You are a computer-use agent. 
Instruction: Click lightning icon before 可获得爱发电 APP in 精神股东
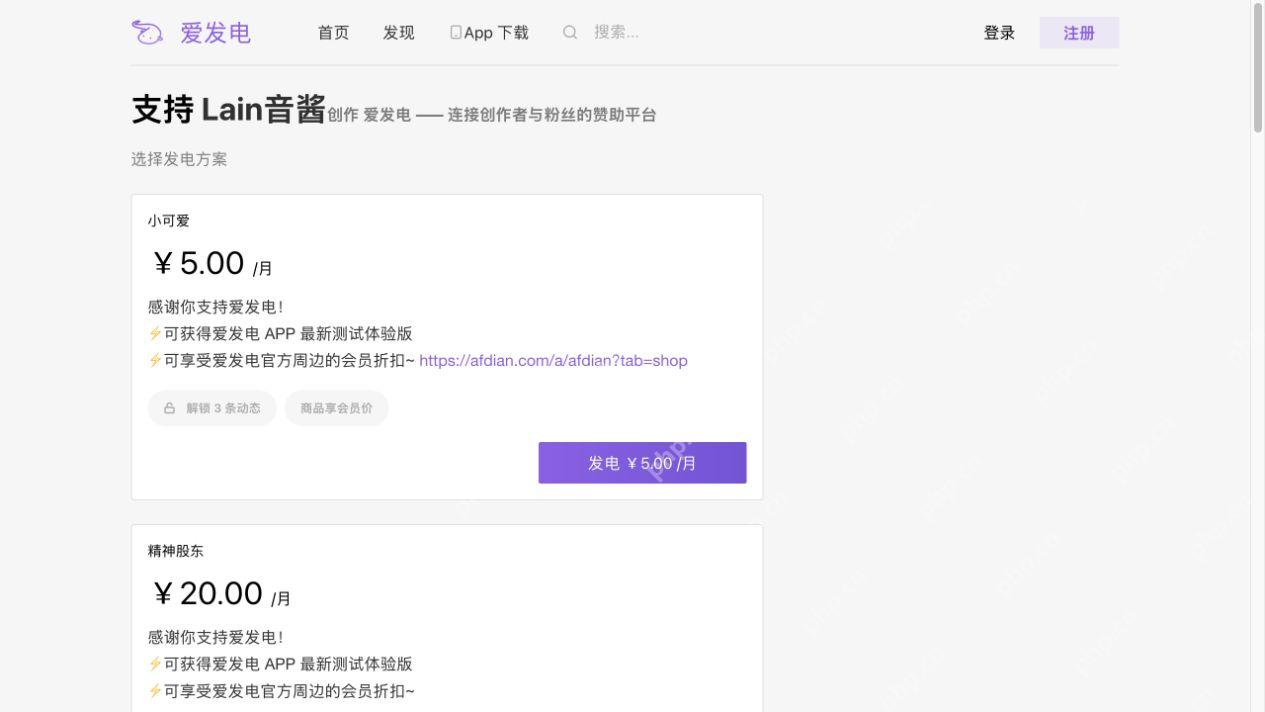click(155, 664)
